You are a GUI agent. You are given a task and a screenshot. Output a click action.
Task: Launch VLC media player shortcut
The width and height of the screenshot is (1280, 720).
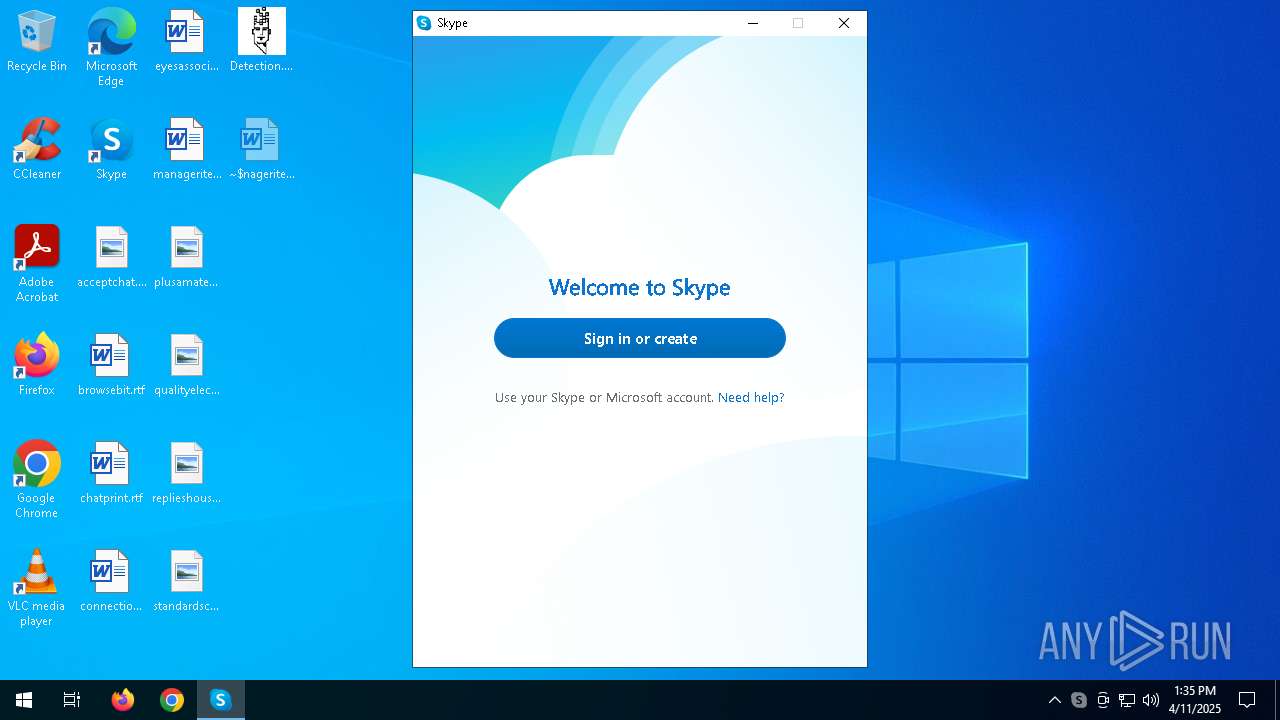tap(37, 588)
